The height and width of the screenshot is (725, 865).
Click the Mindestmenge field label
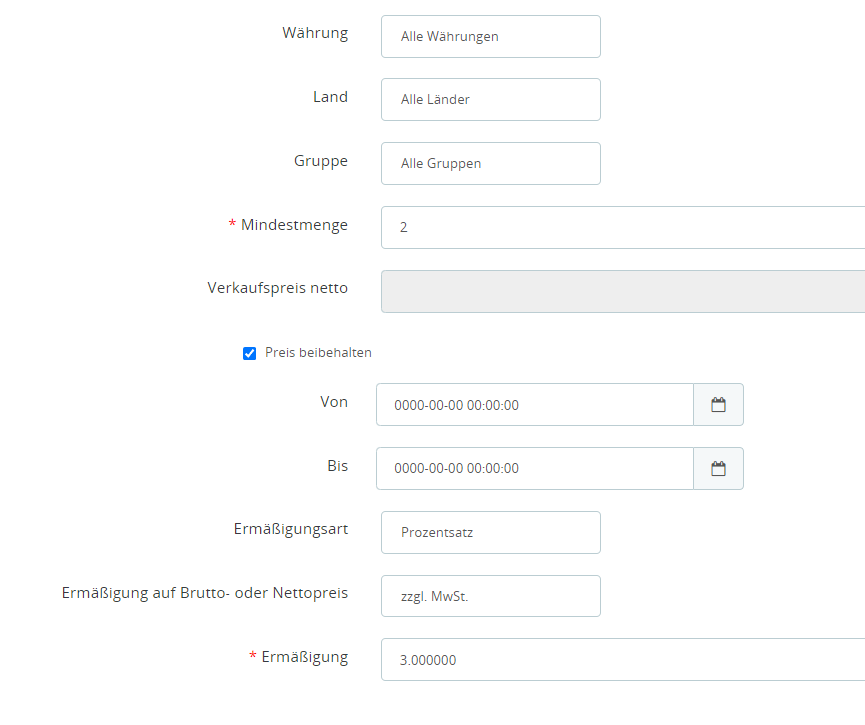pyautogui.click(x=294, y=225)
